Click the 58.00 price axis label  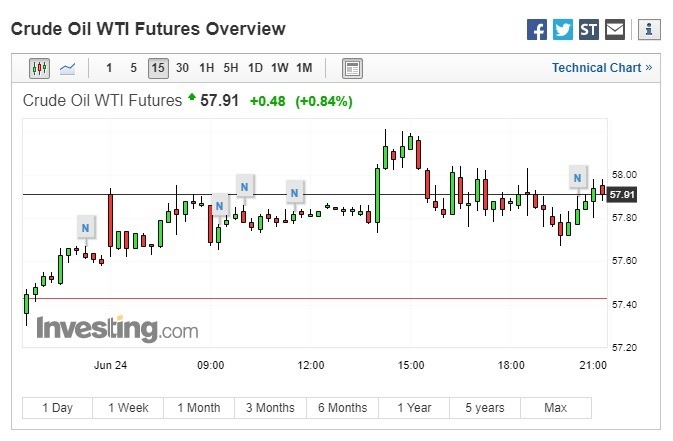(624, 175)
